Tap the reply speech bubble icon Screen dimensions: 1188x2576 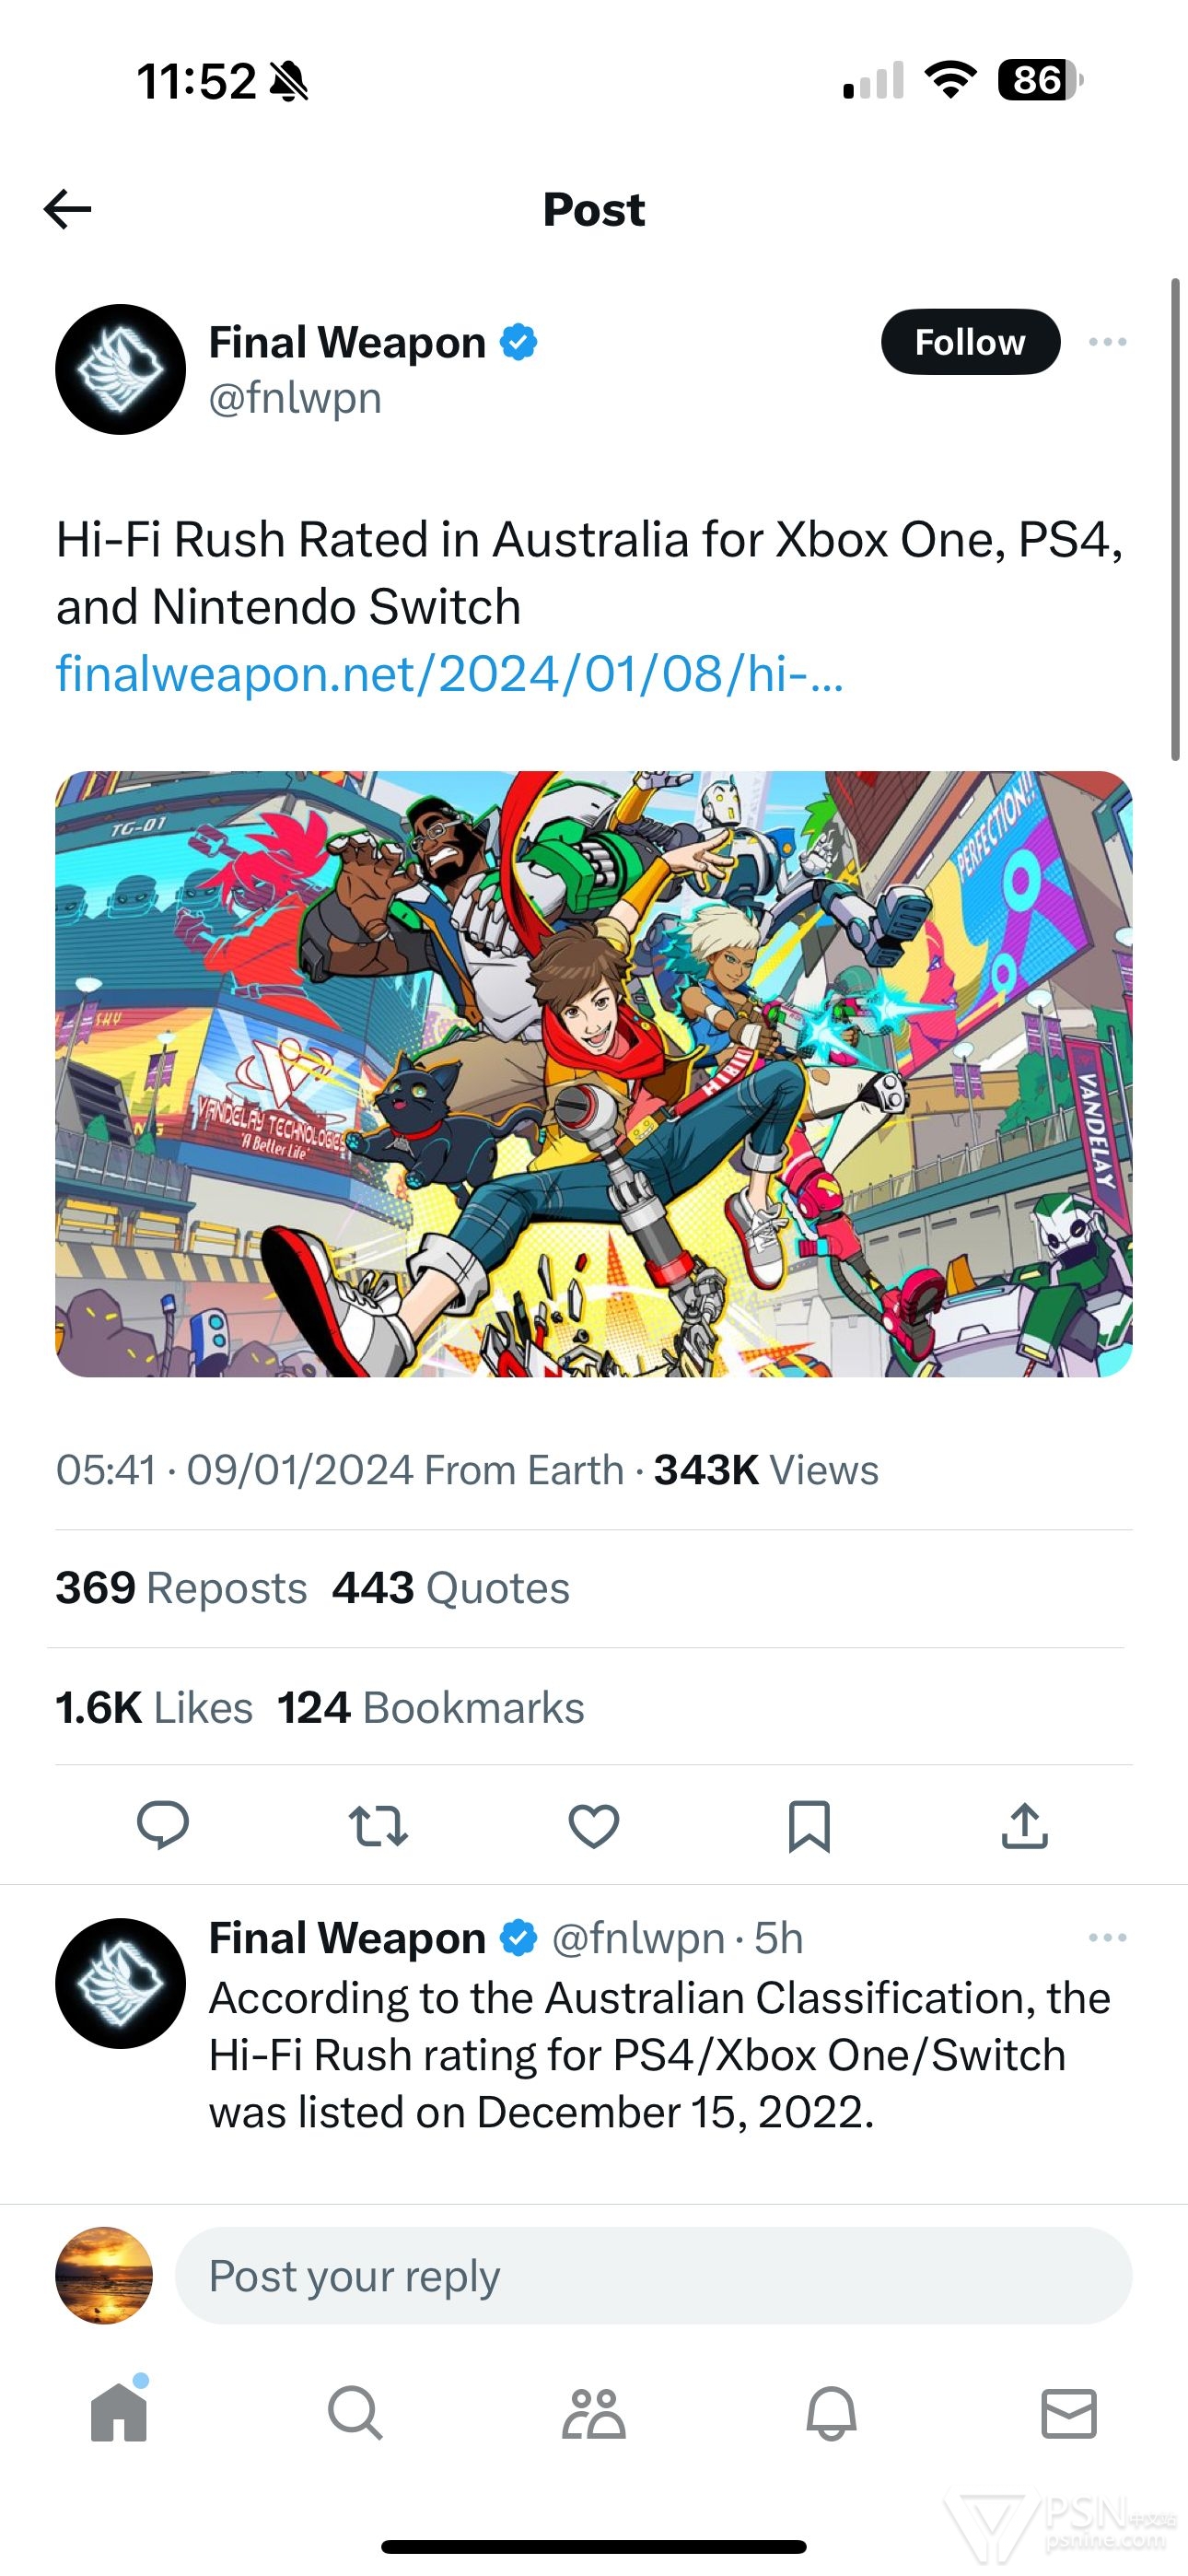(x=162, y=1825)
